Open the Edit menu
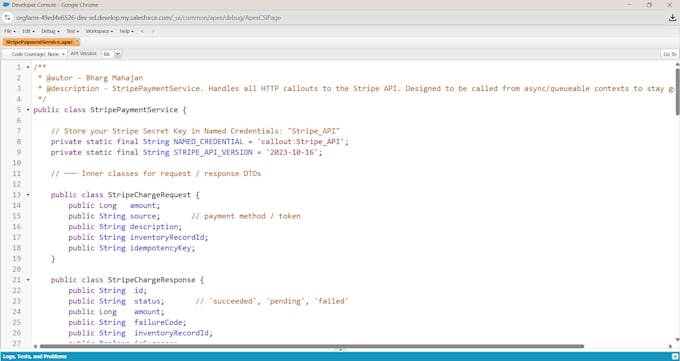 (x=28, y=31)
